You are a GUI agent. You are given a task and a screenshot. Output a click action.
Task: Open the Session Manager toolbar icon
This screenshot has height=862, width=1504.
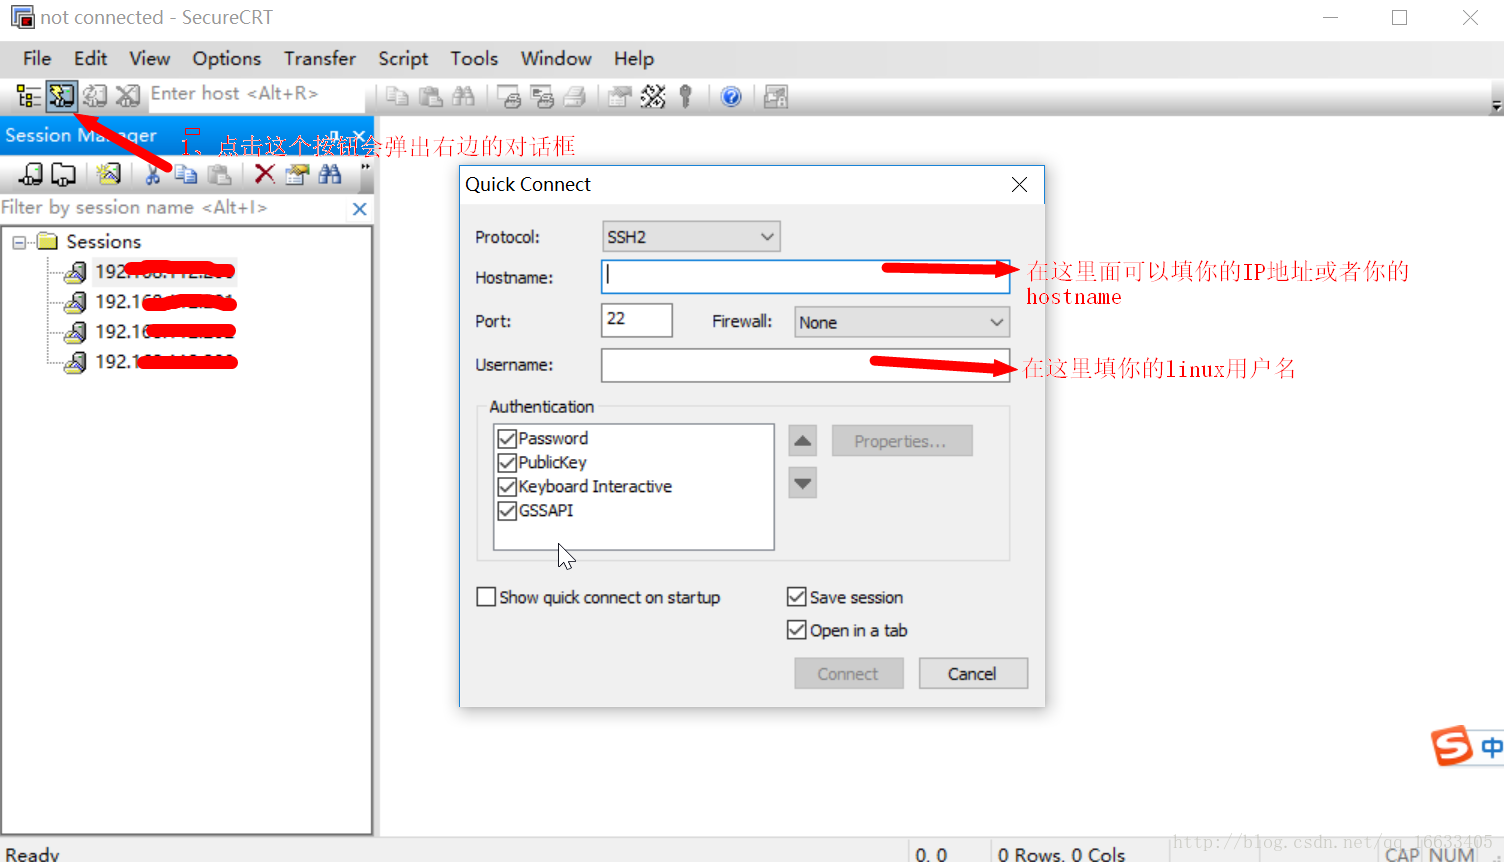(x=28, y=96)
